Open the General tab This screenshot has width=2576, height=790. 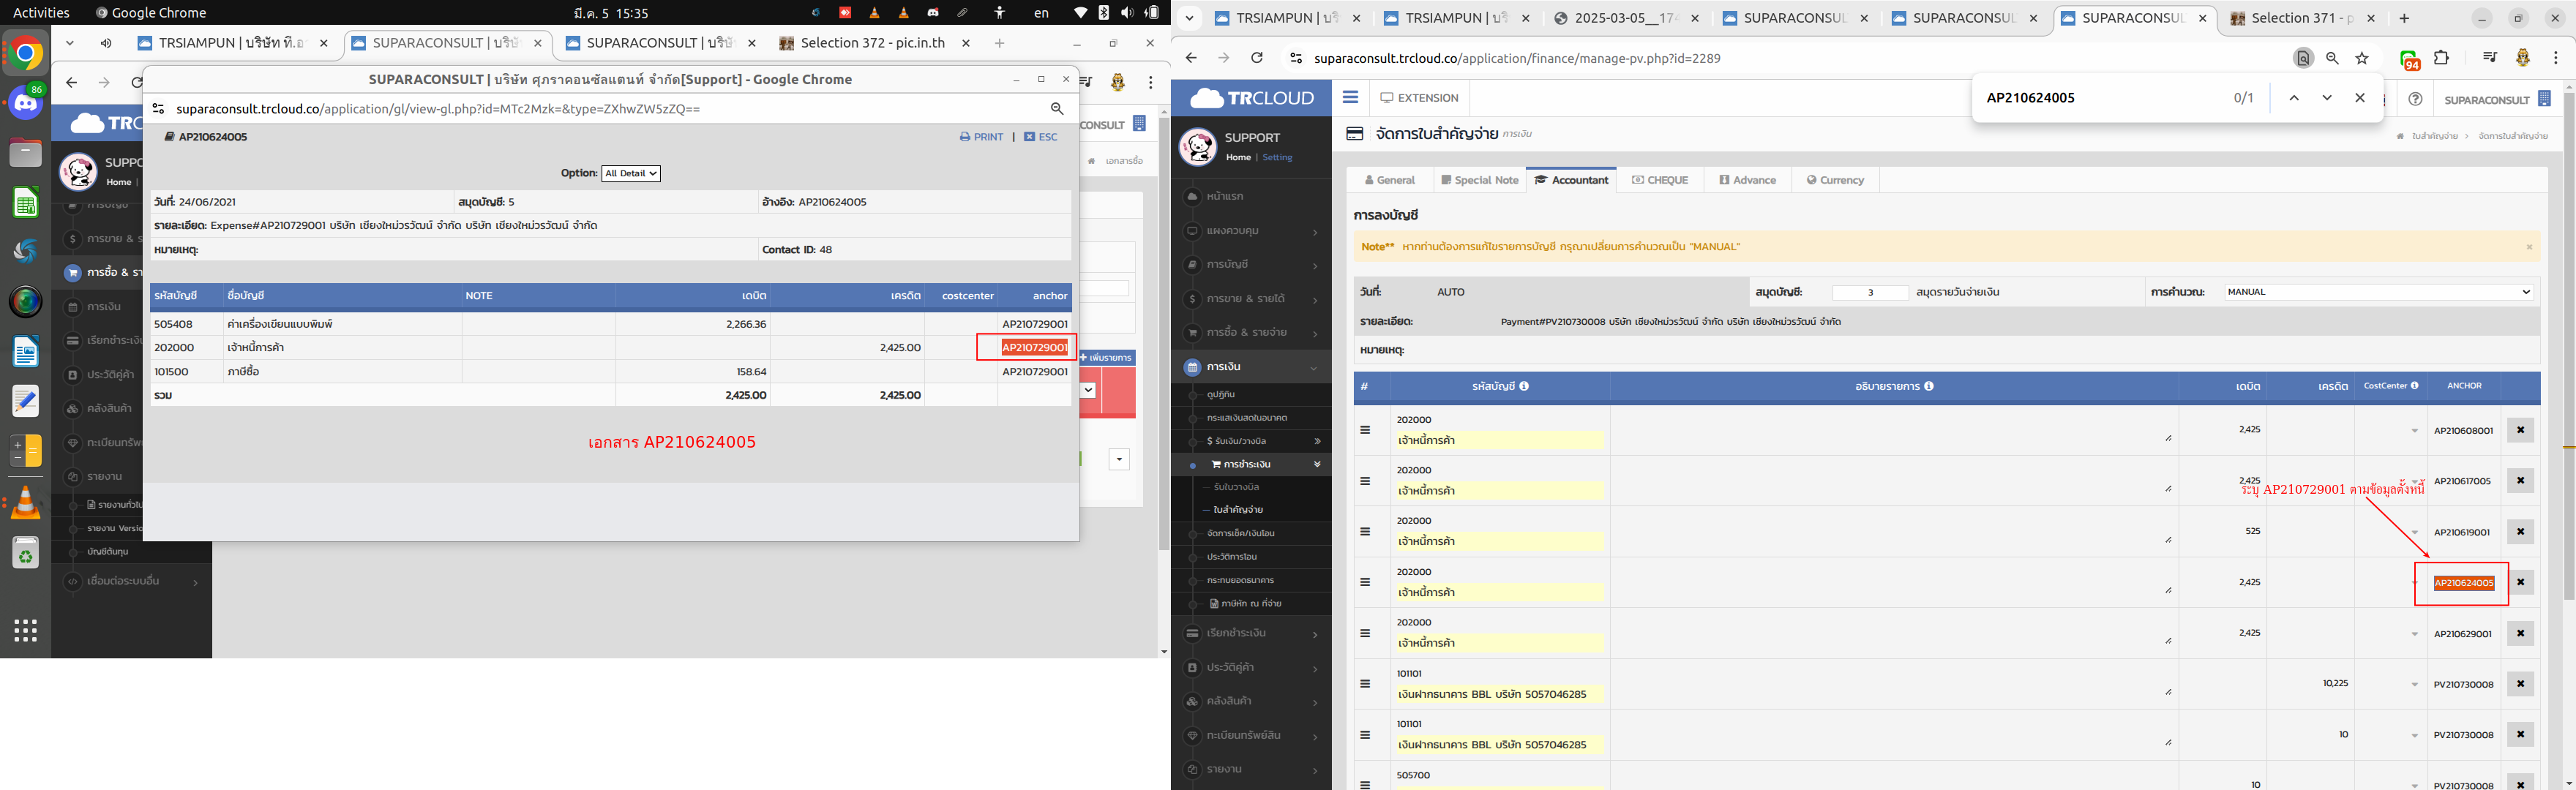[1390, 180]
